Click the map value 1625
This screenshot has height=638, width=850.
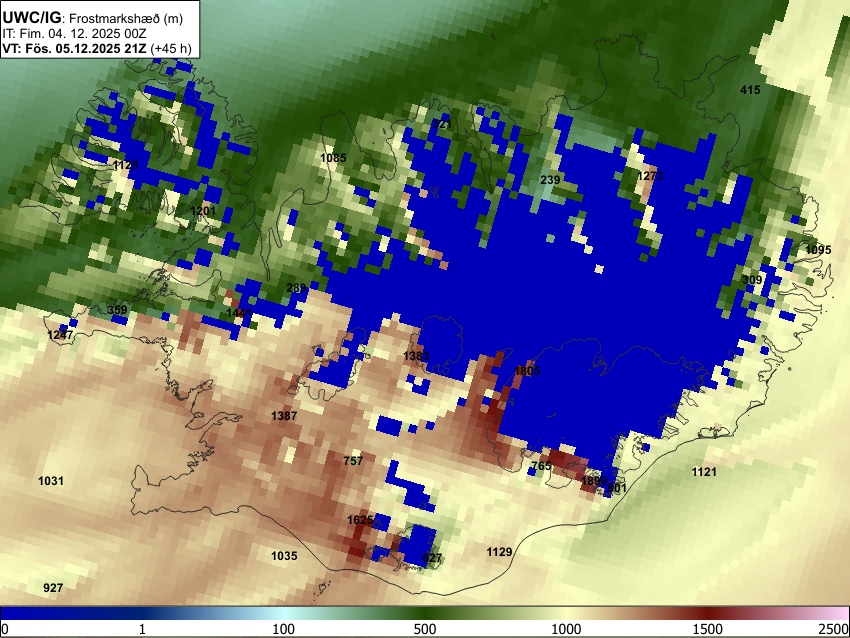[360, 520]
